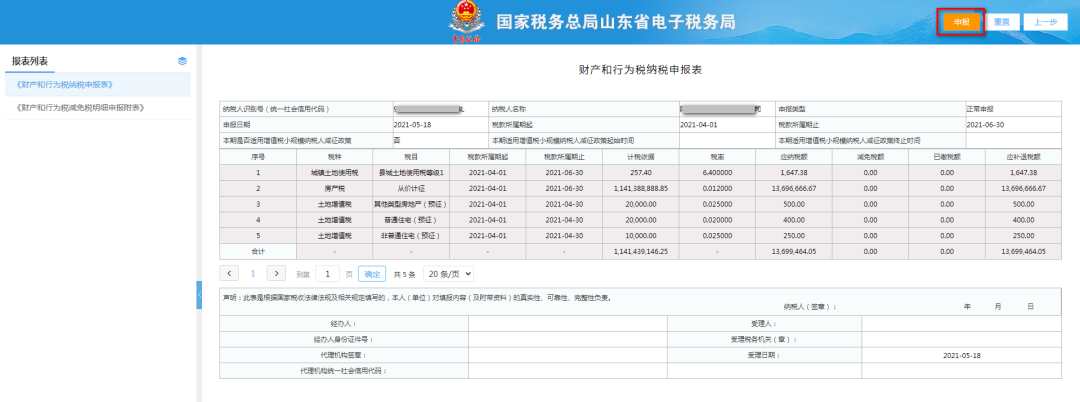Screen dimensions: 1080x402
Task: Open the 20 条/页 page size dropdown
Action: click(x=448, y=273)
